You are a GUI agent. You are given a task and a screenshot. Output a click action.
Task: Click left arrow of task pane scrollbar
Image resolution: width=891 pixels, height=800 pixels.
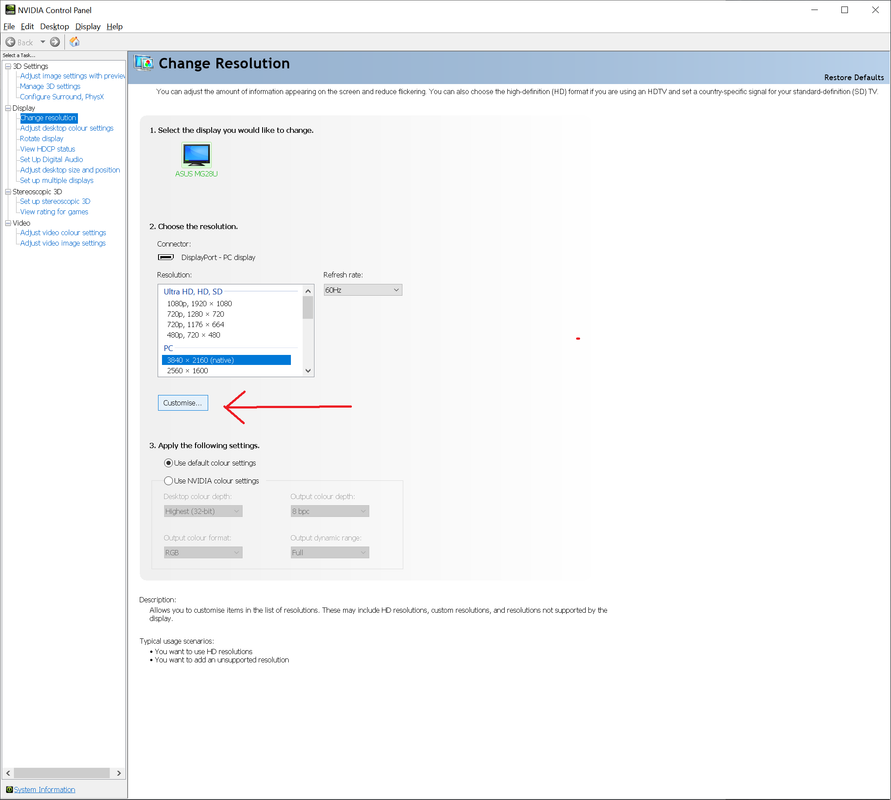coord(8,773)
